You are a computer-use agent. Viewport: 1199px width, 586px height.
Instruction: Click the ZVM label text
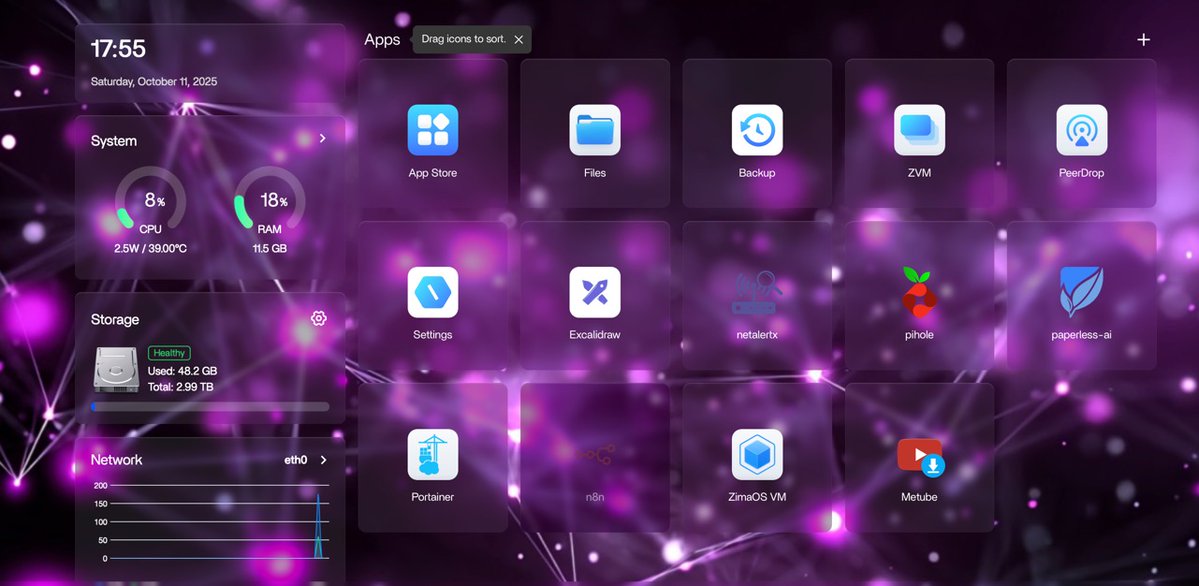(919, 173)
